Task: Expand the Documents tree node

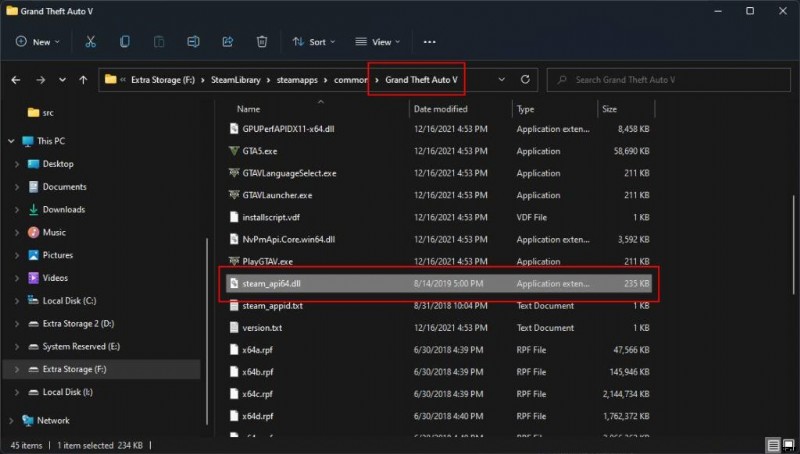Action: [17, 187]
